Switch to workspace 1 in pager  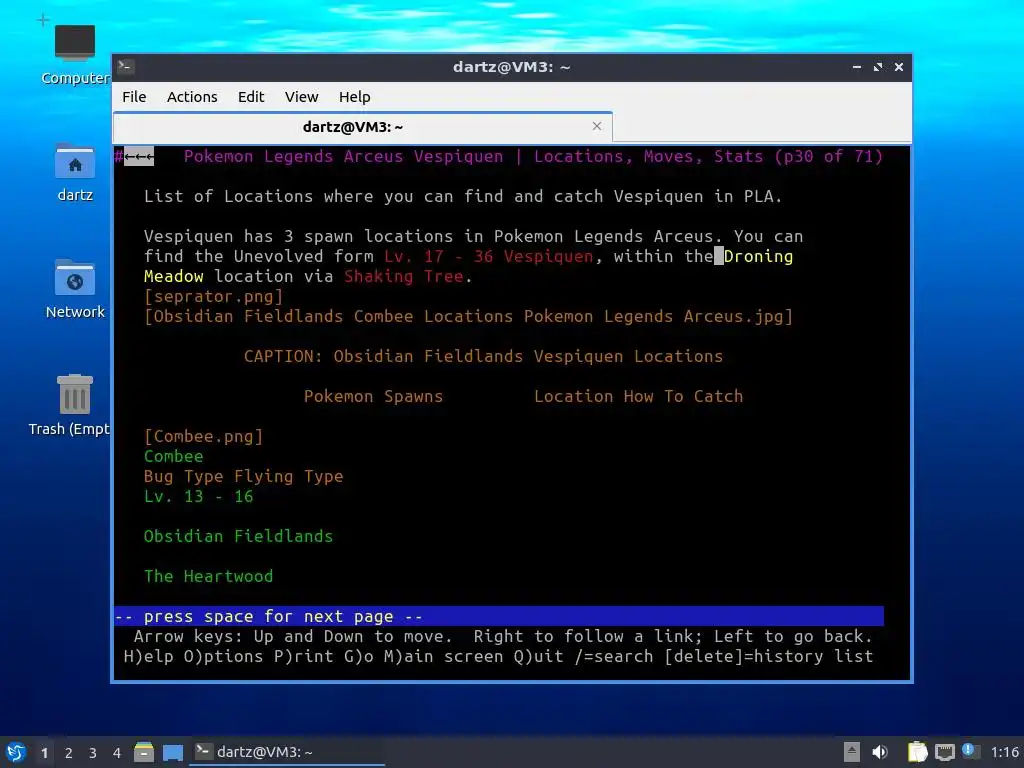(x=44, y=753)
